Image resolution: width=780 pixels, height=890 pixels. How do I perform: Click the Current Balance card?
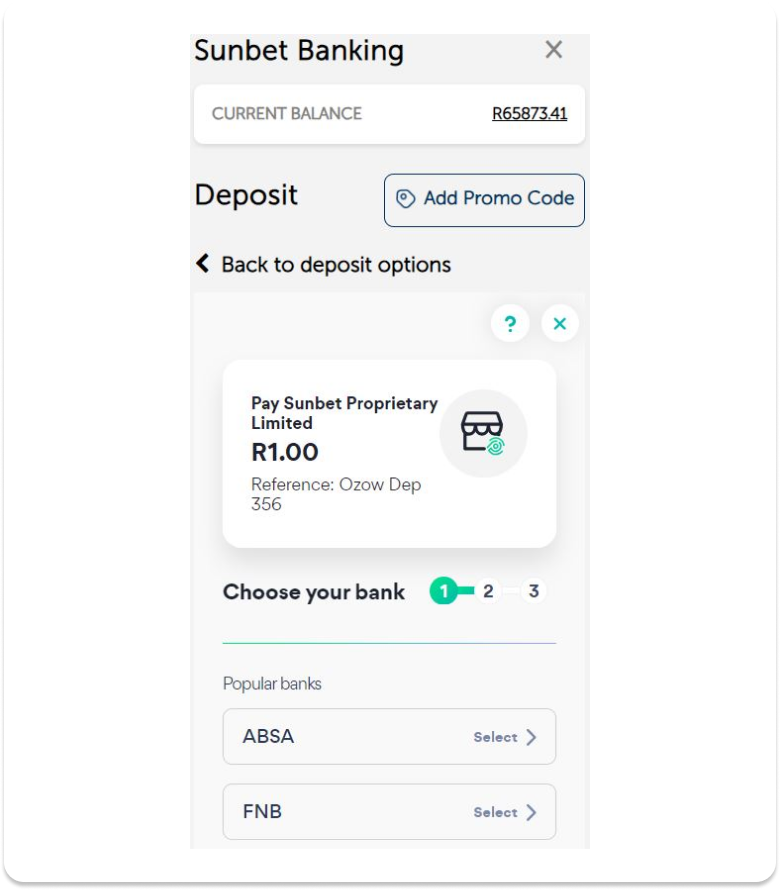coord(389,114)
